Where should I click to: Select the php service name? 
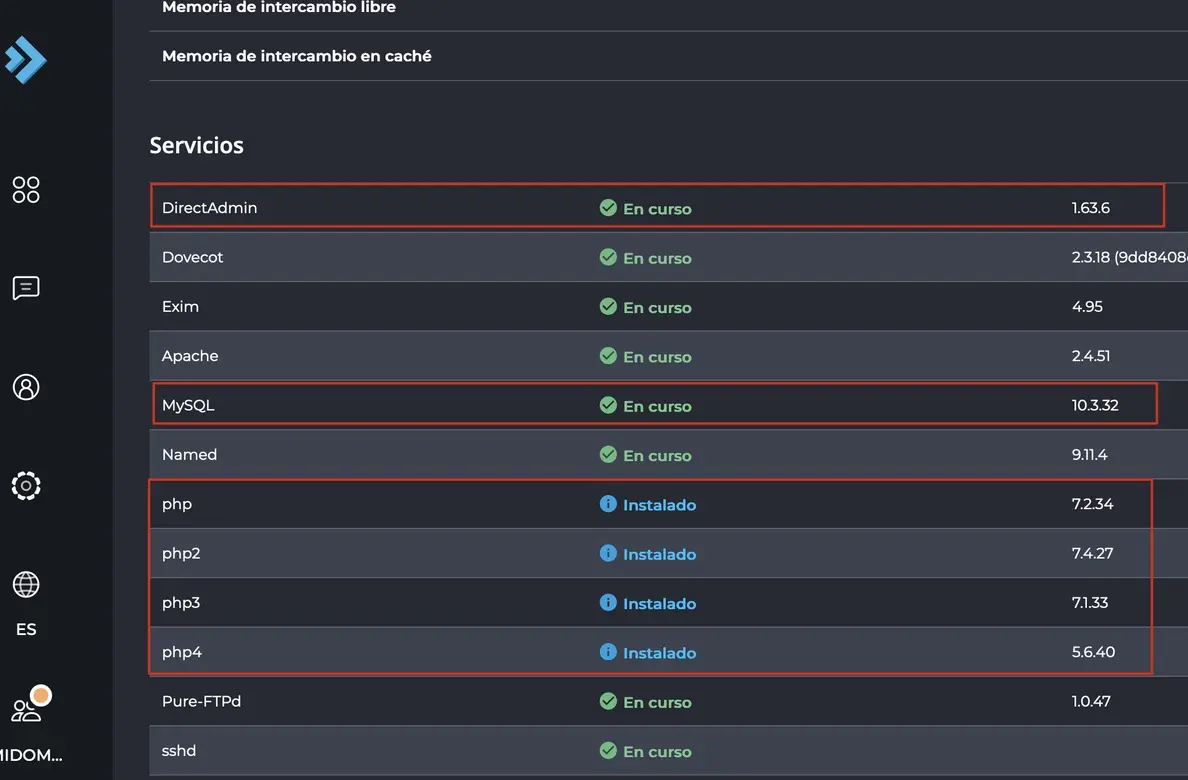point(177,505)
